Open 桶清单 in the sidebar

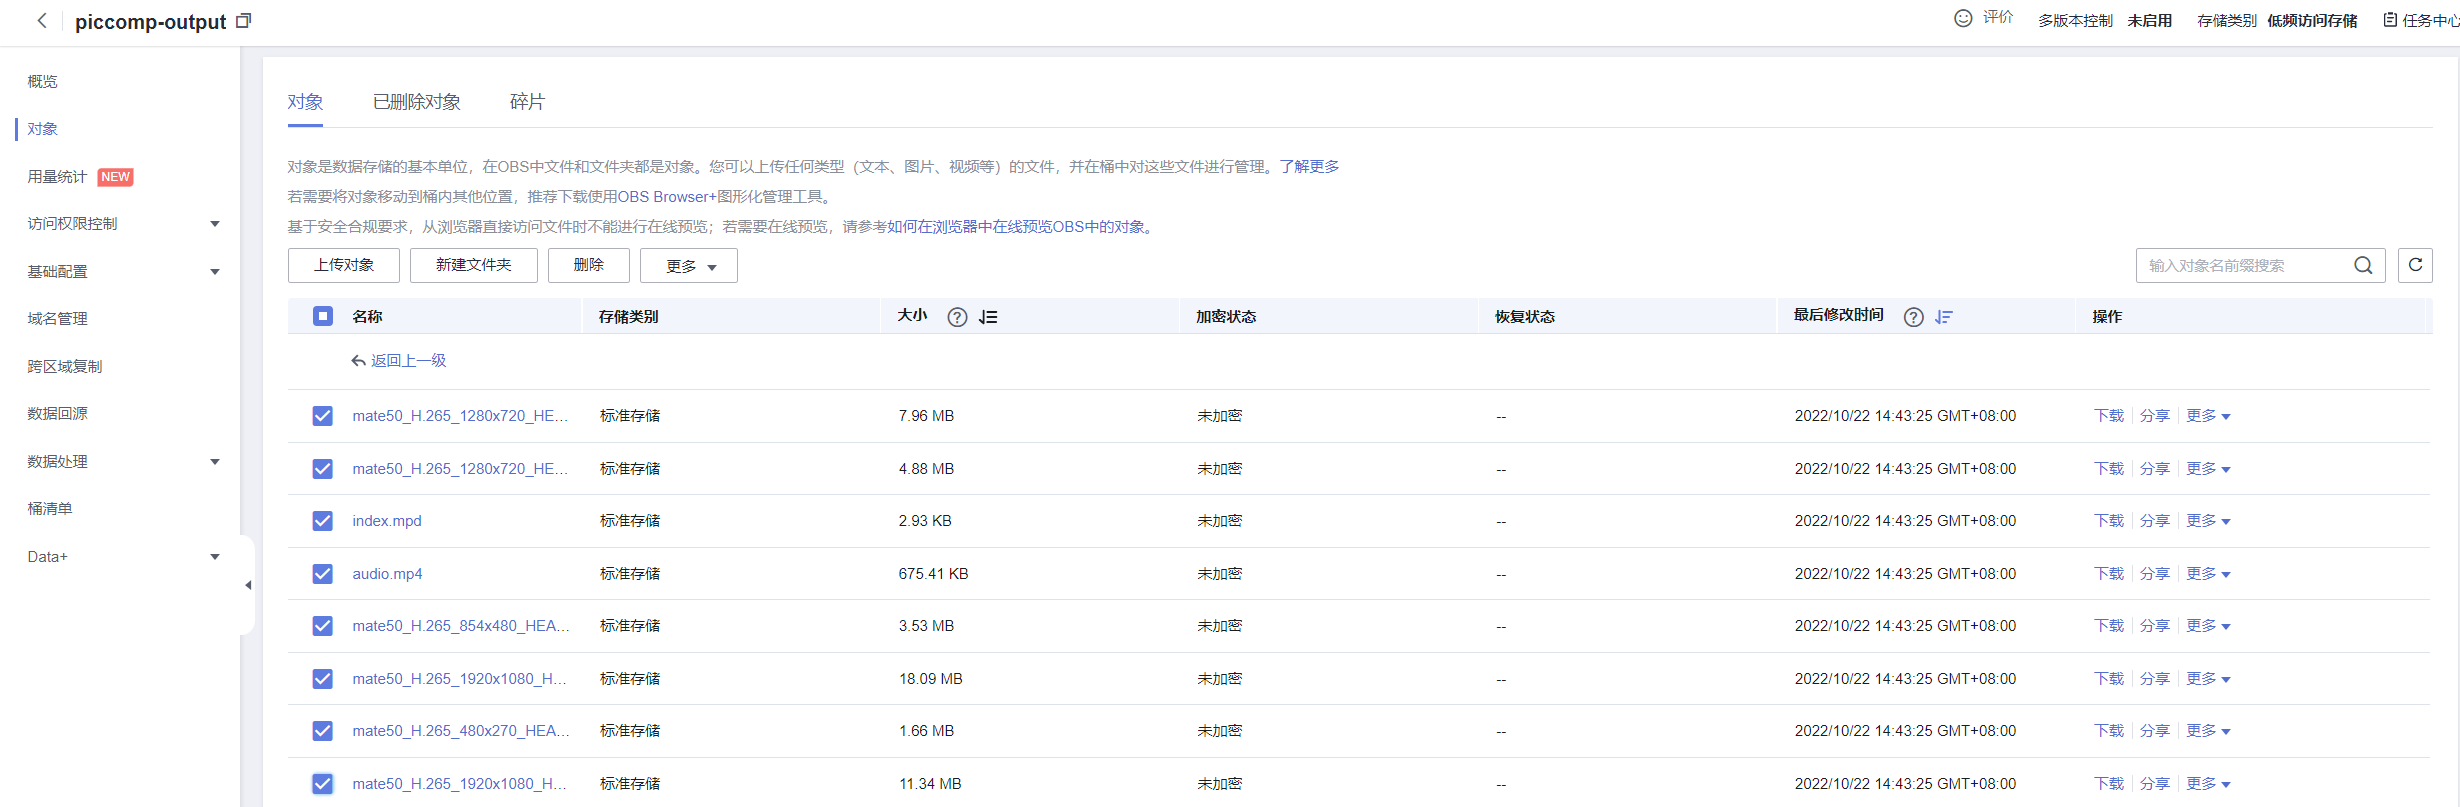pos(50,509)
